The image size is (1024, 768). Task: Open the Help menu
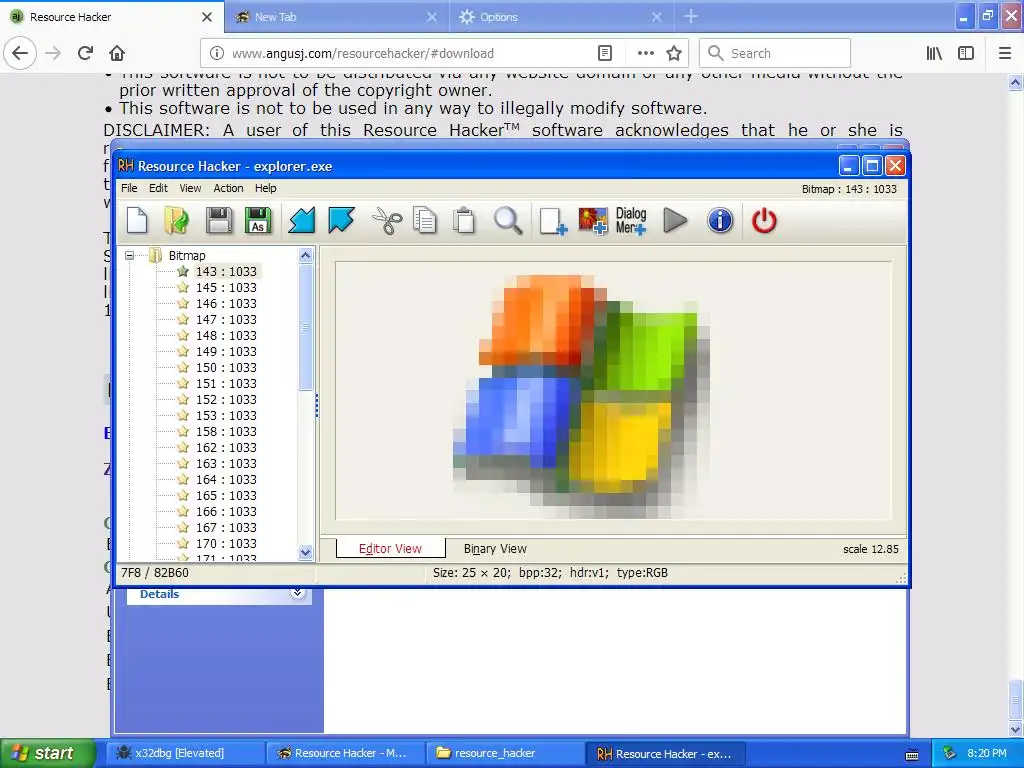(x=265, y=188)
